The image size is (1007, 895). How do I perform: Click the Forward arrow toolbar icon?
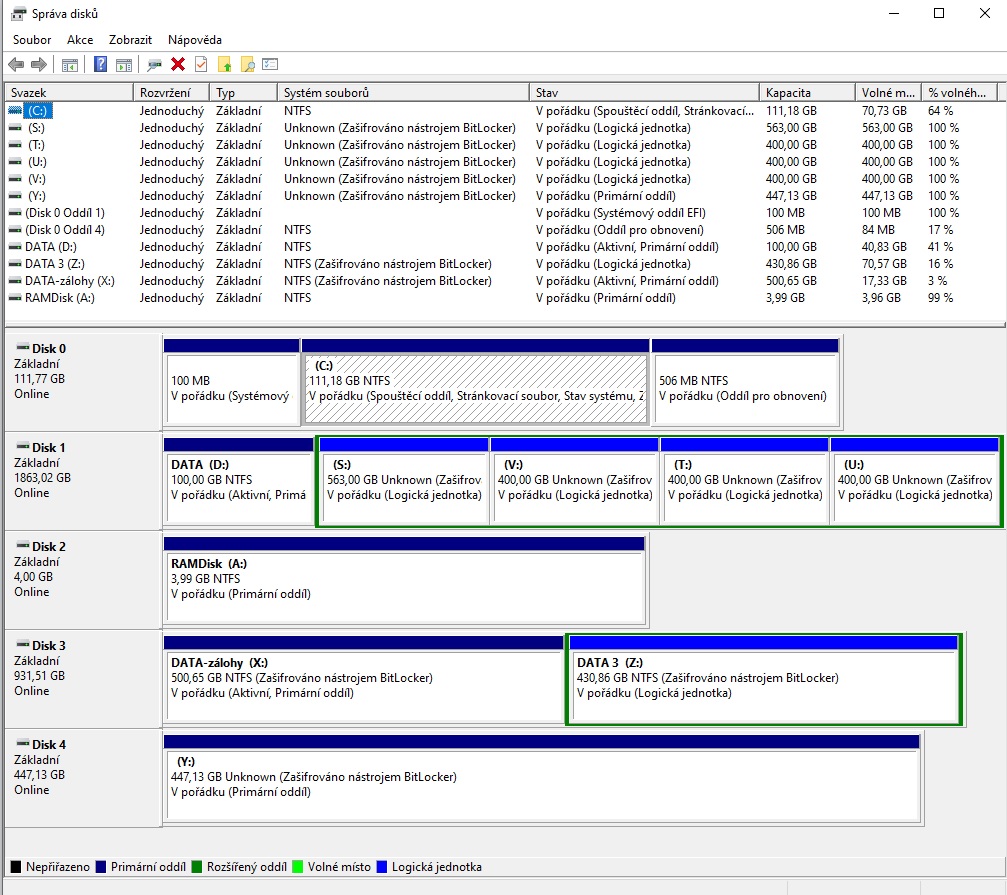[x=39, y=65]
